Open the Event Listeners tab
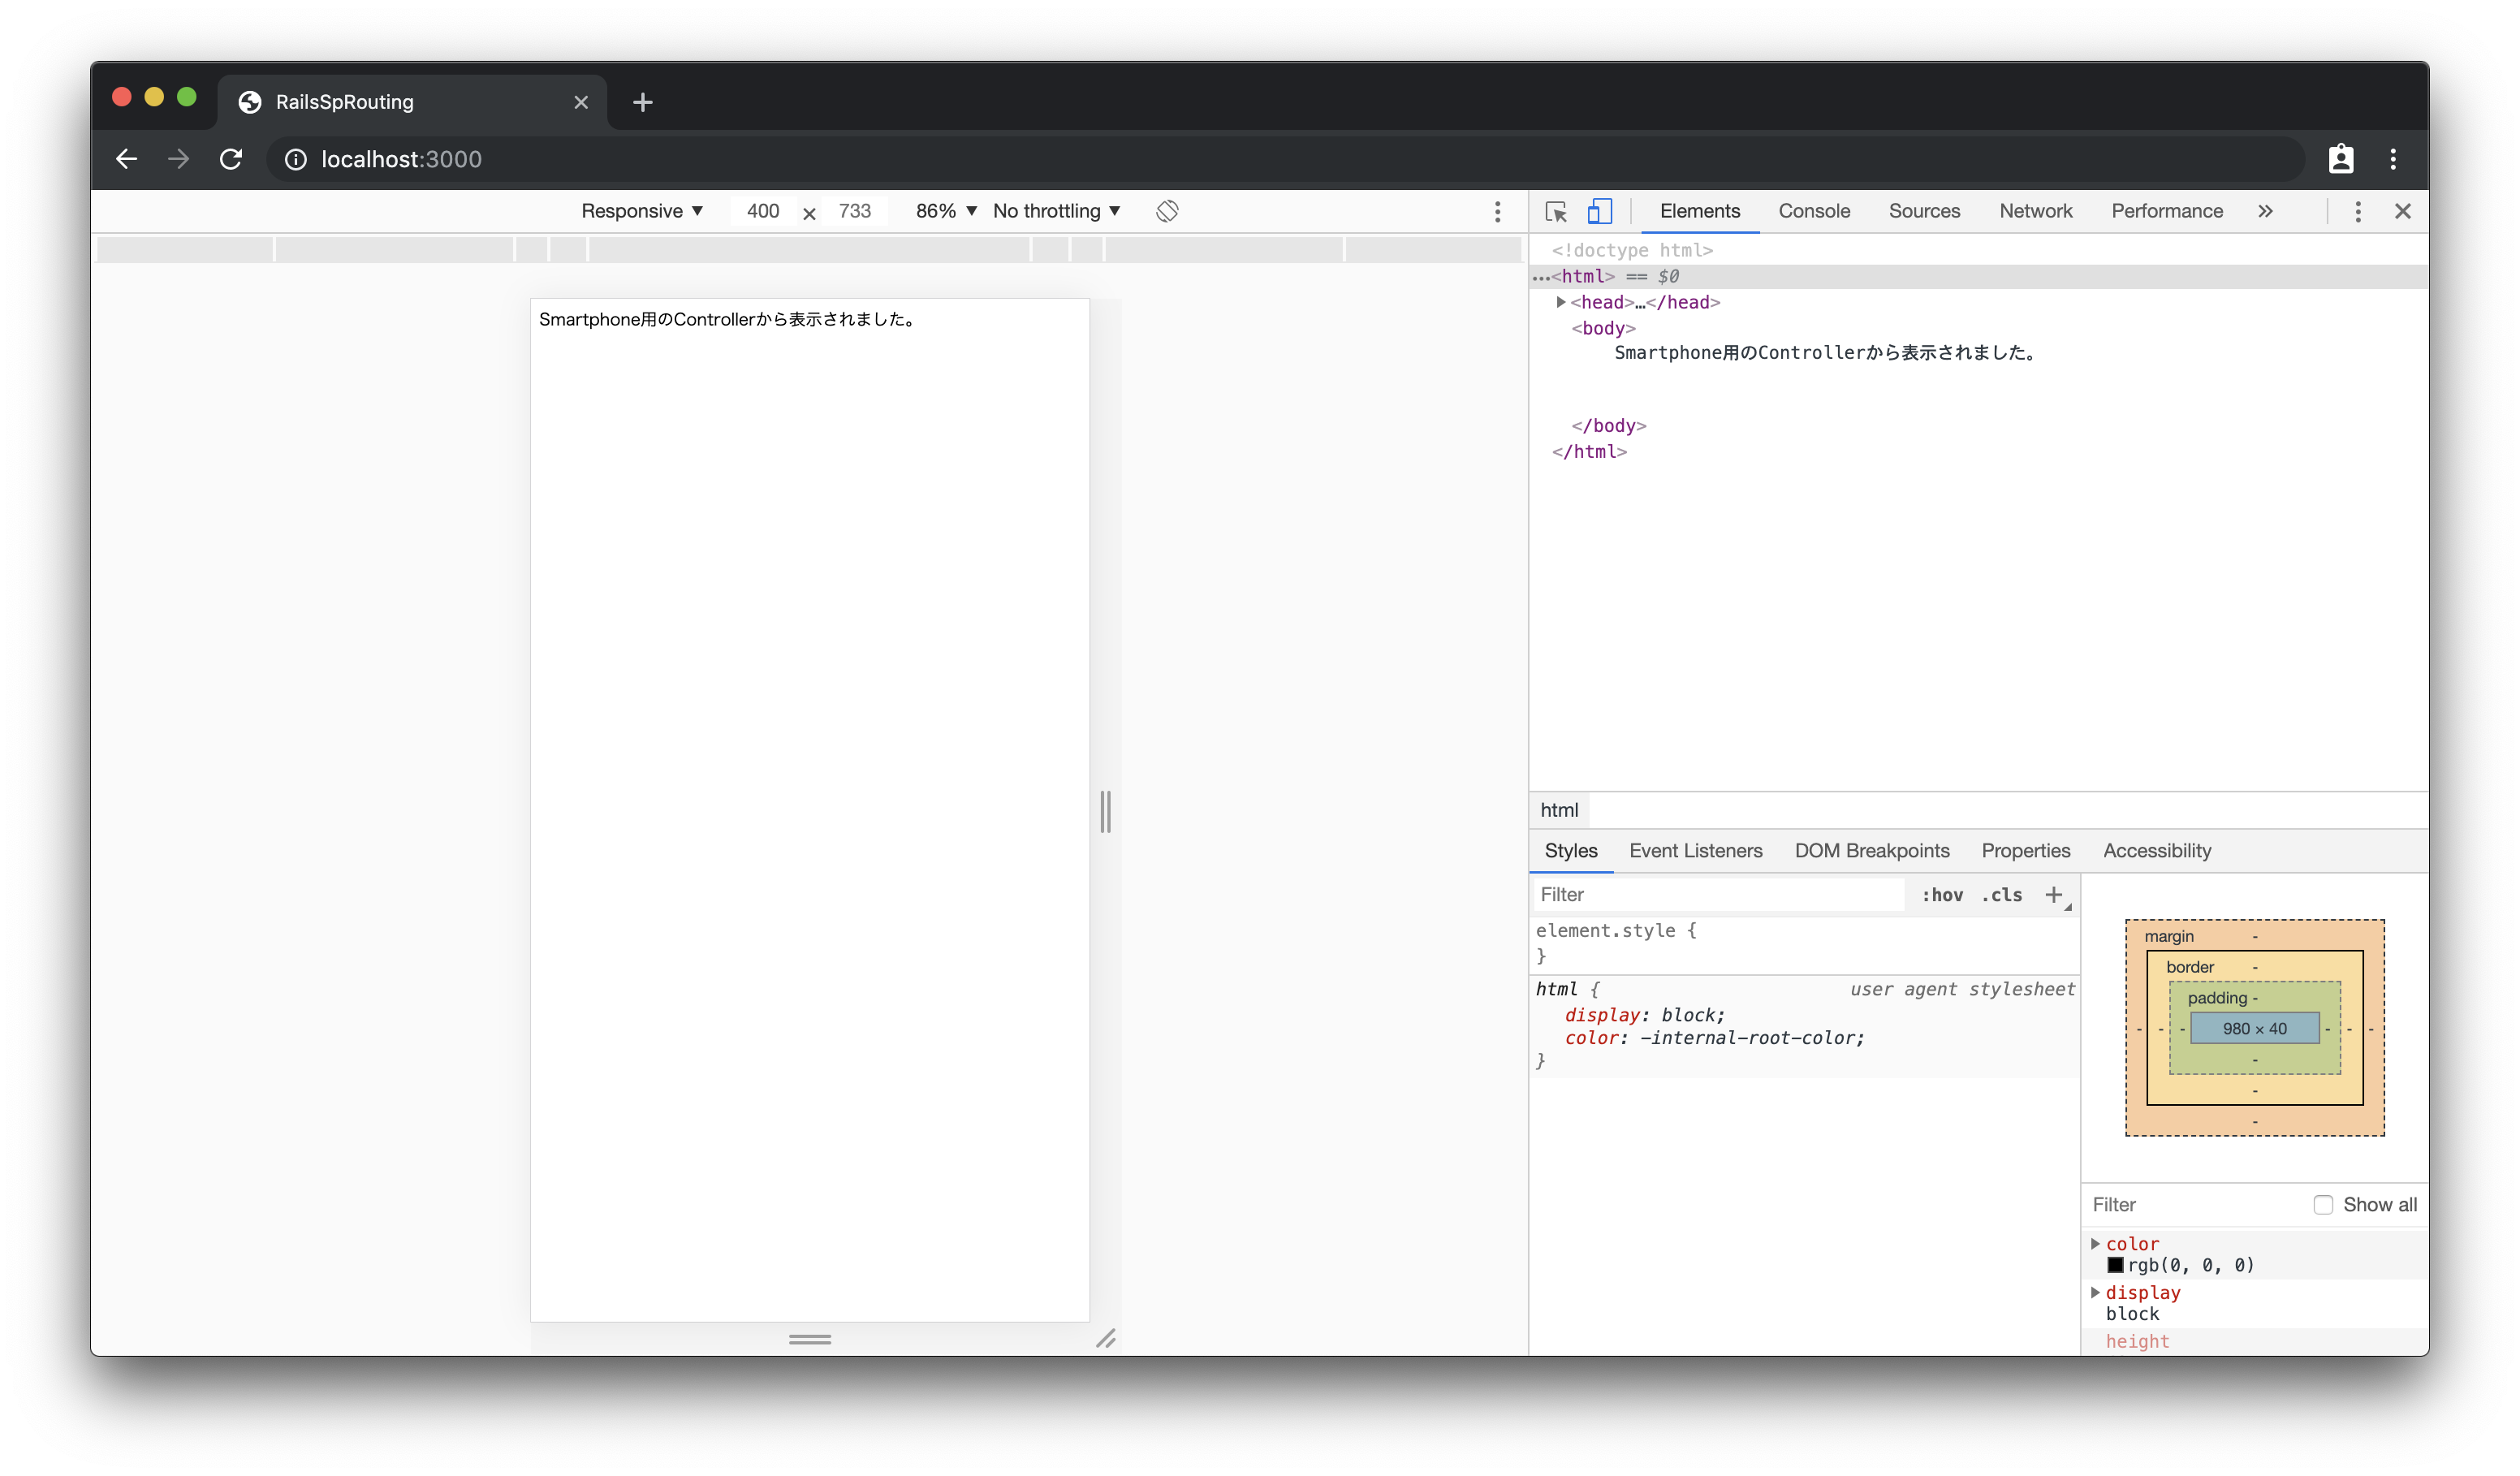The image size is (2520, 1476). pyautogui.click(x=1695, y=850)
